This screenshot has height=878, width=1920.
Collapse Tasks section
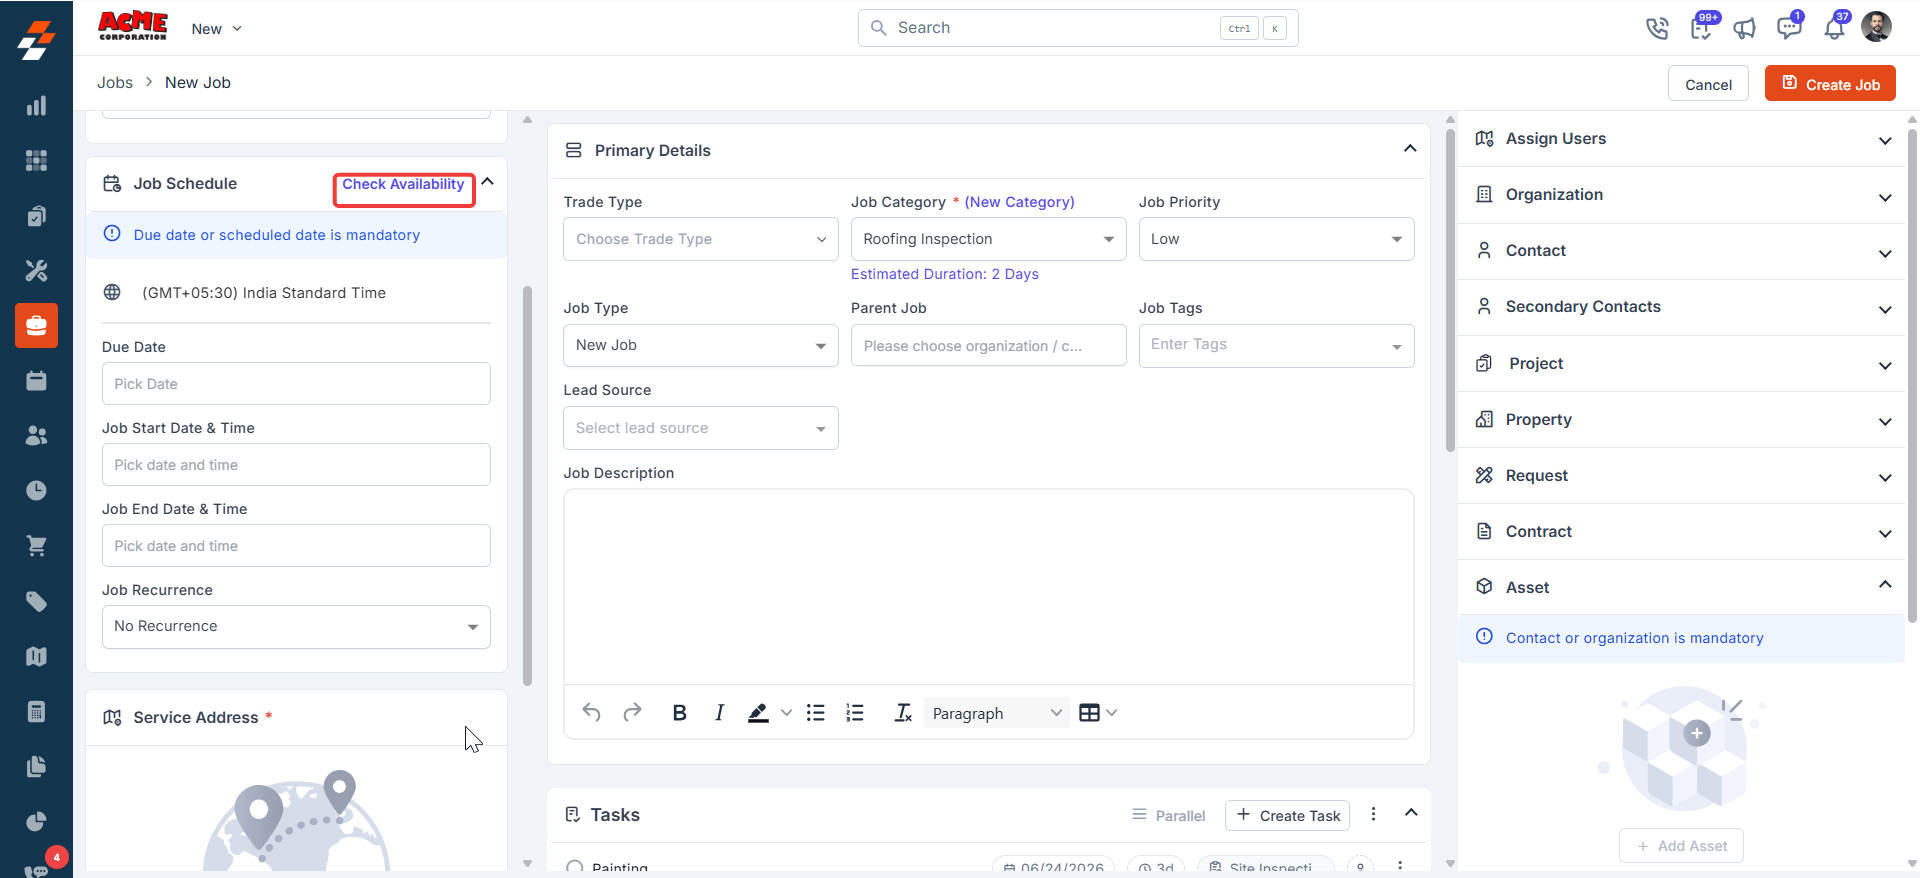coord(1411,813)
